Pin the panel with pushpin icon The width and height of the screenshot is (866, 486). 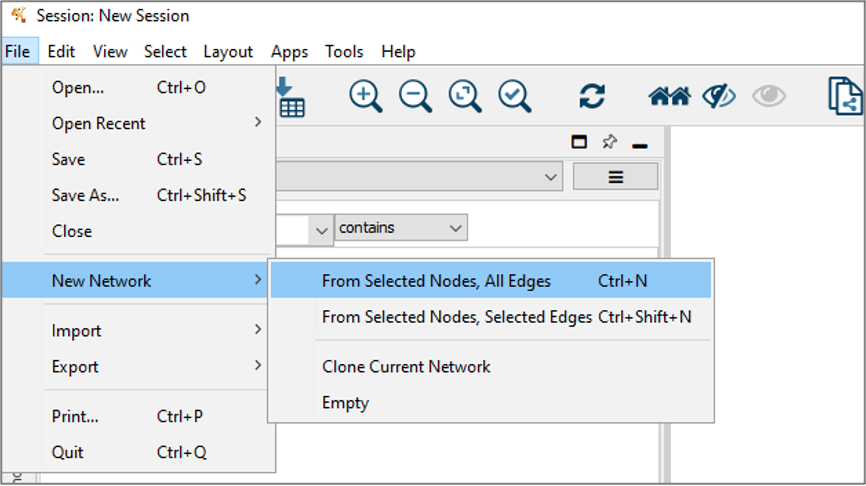(609, 142)
